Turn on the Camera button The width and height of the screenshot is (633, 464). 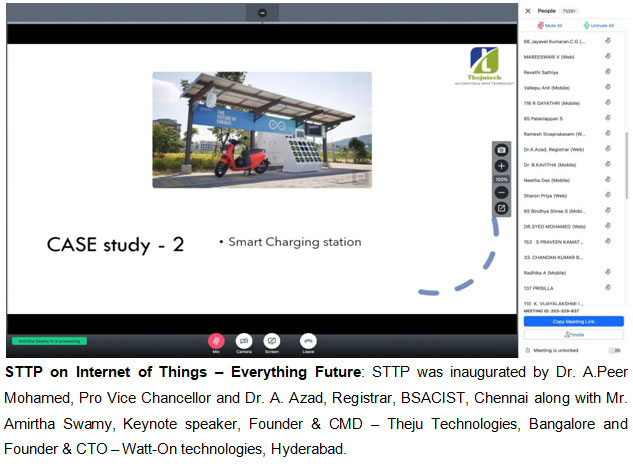(243, 341)
